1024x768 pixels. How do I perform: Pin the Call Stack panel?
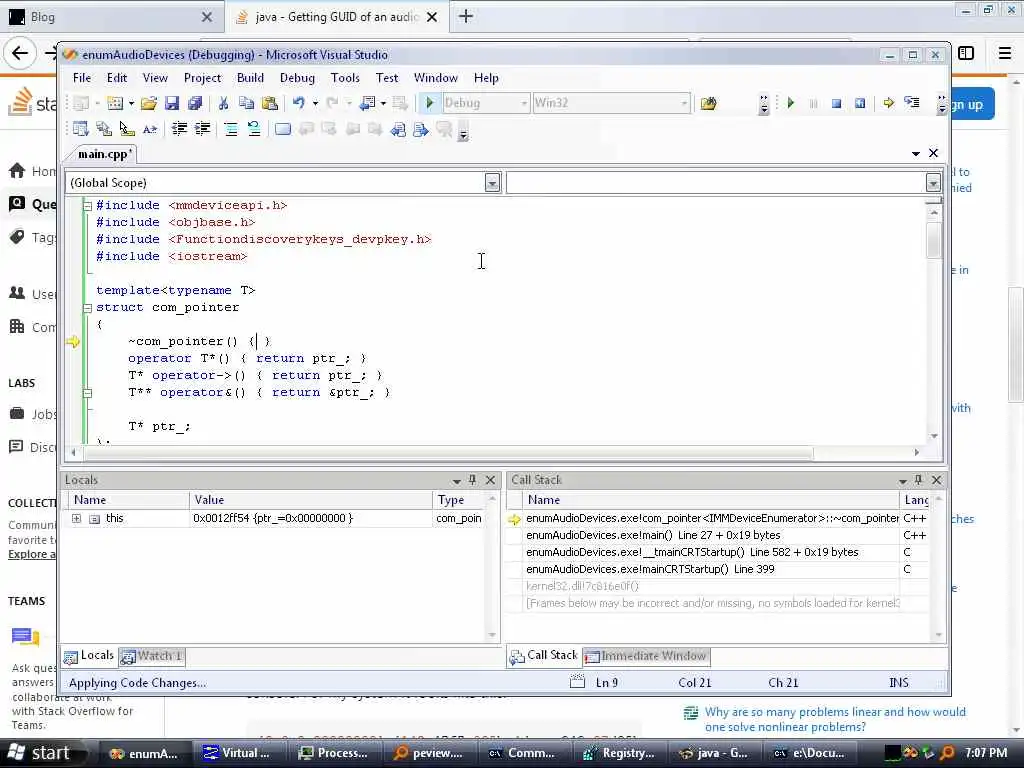point(918,480)
